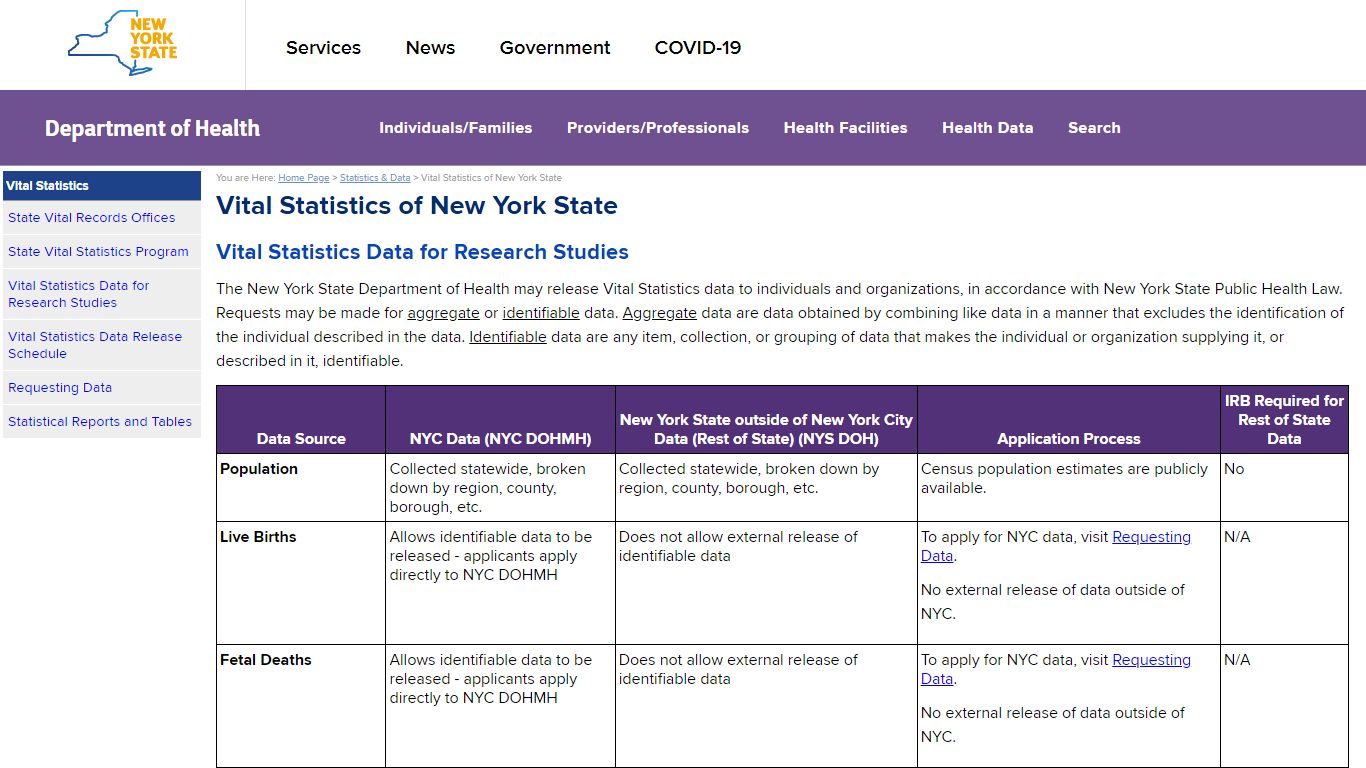Open the News menu item
The image size is (1366, 768).
pos(430,48)
